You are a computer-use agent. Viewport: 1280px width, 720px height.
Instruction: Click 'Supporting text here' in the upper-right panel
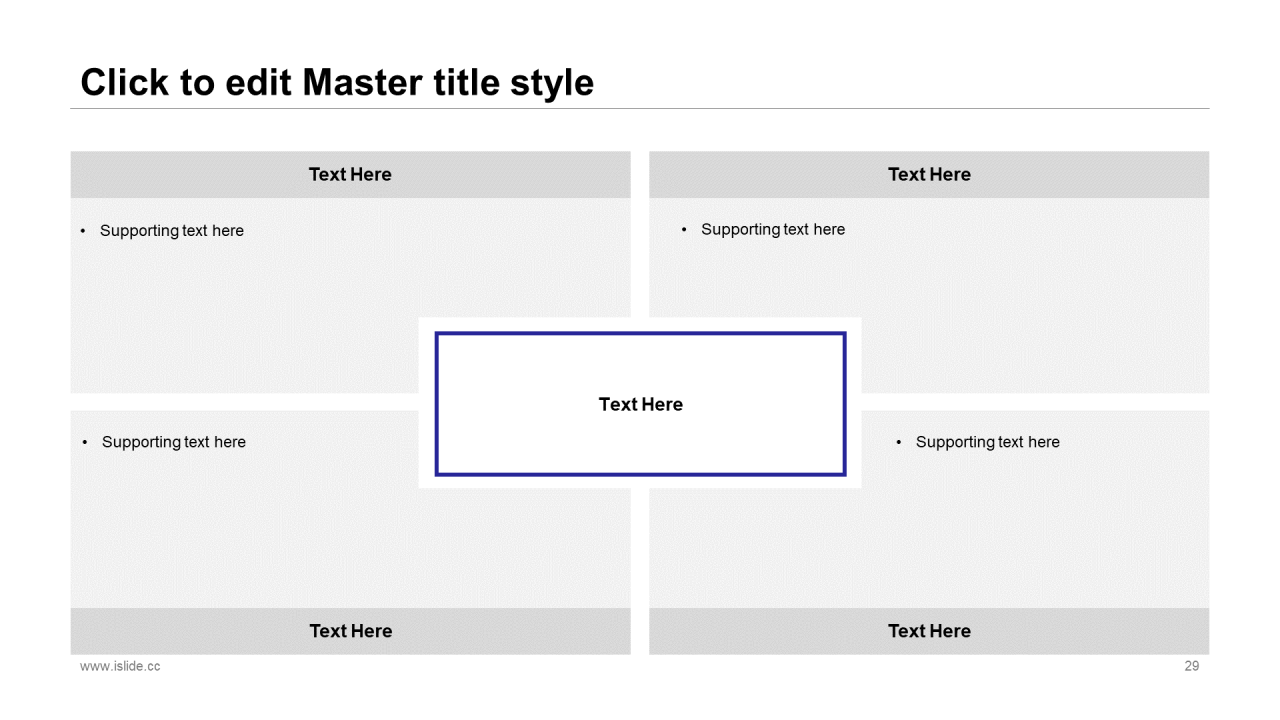click(x=773, y=229)
